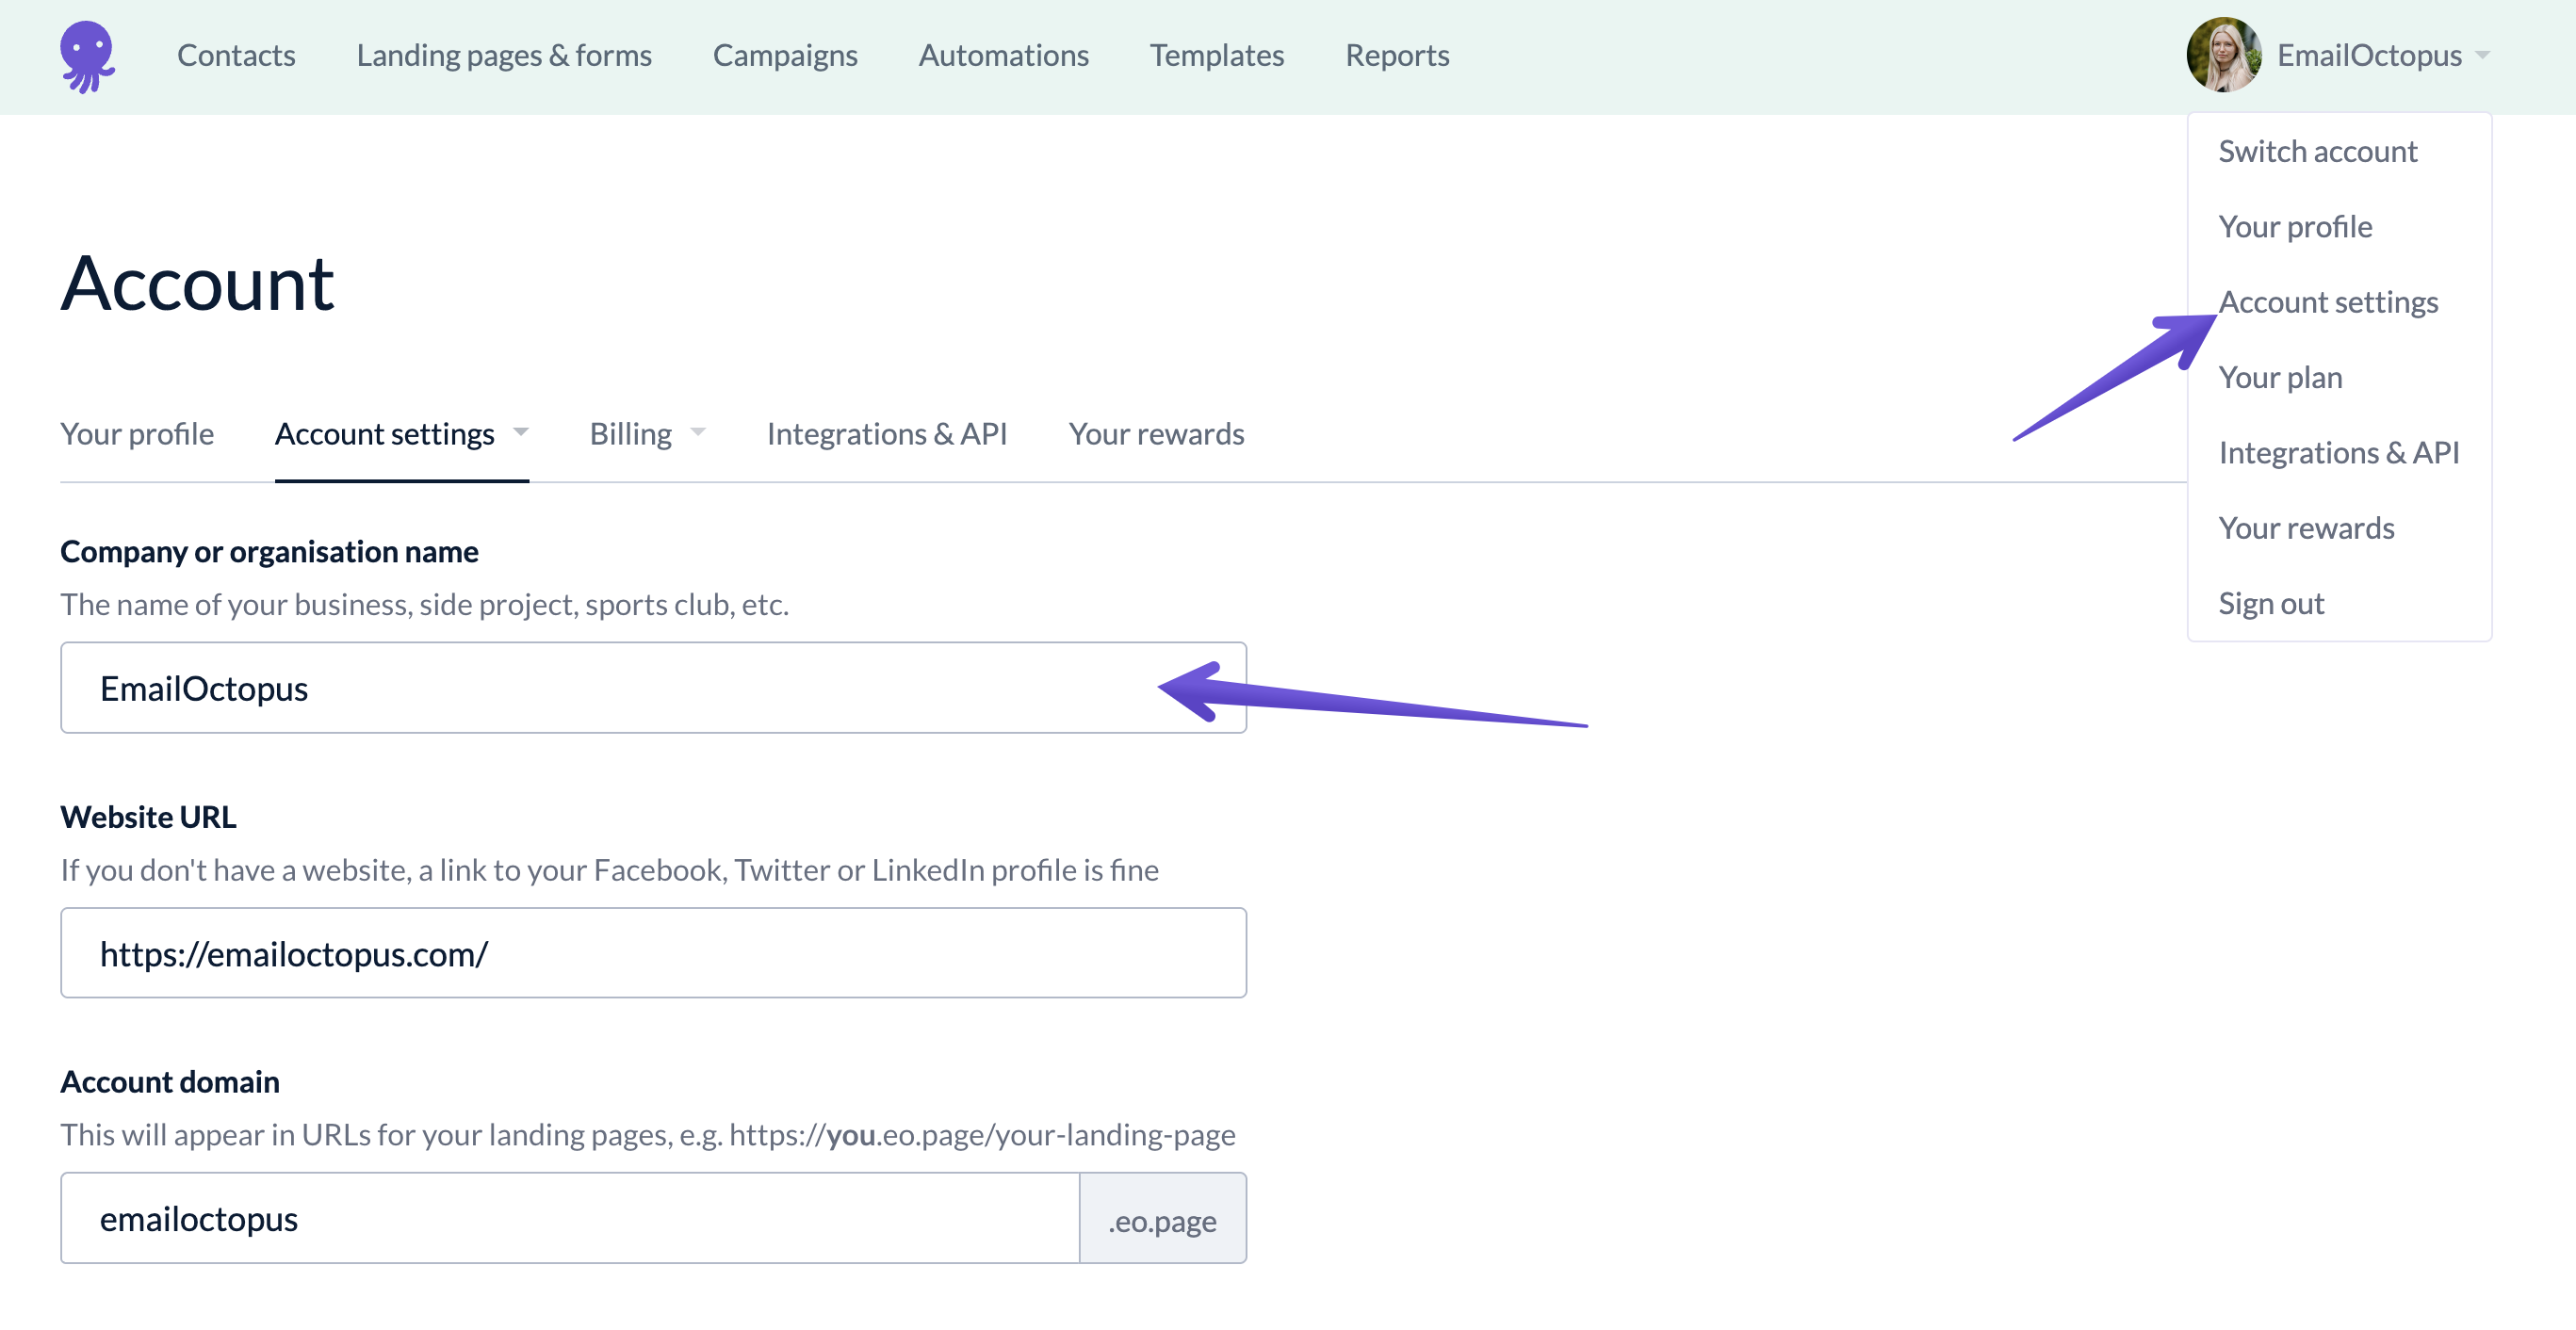Click the Account domain label
Image resolution: width=2576 pixels, height=1330 pixels.
click(170, 1081)
